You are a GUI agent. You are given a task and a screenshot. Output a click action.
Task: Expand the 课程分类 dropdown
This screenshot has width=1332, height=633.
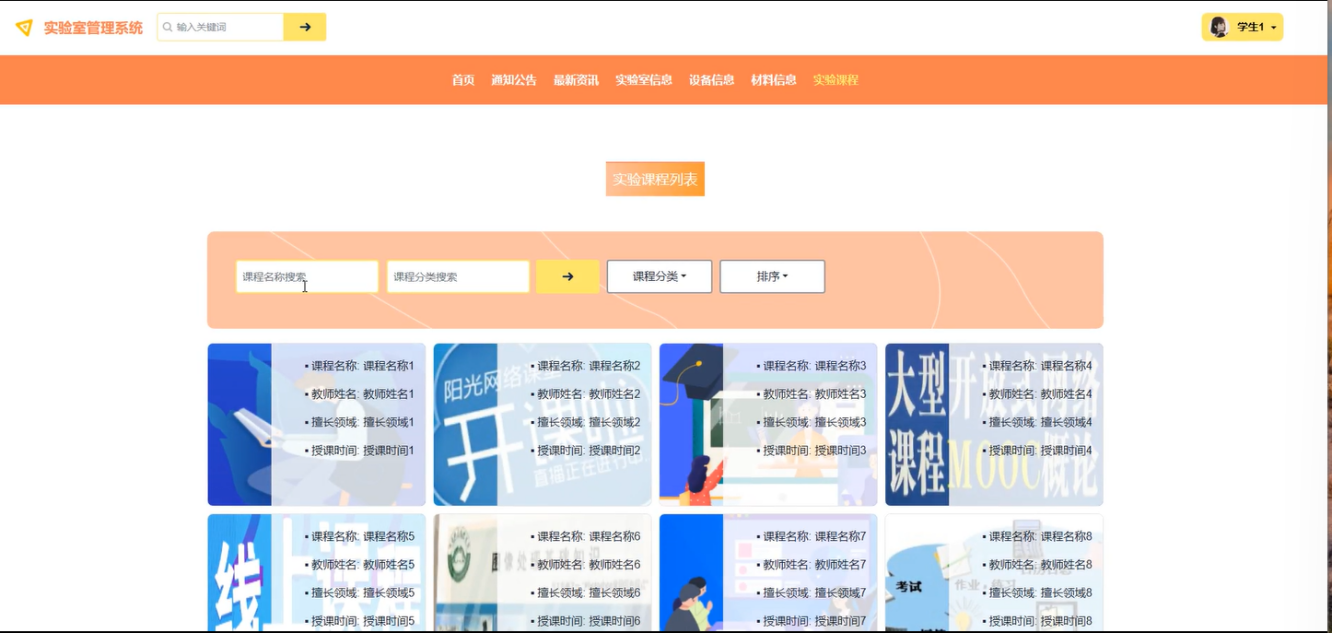(x=659, y=276)
